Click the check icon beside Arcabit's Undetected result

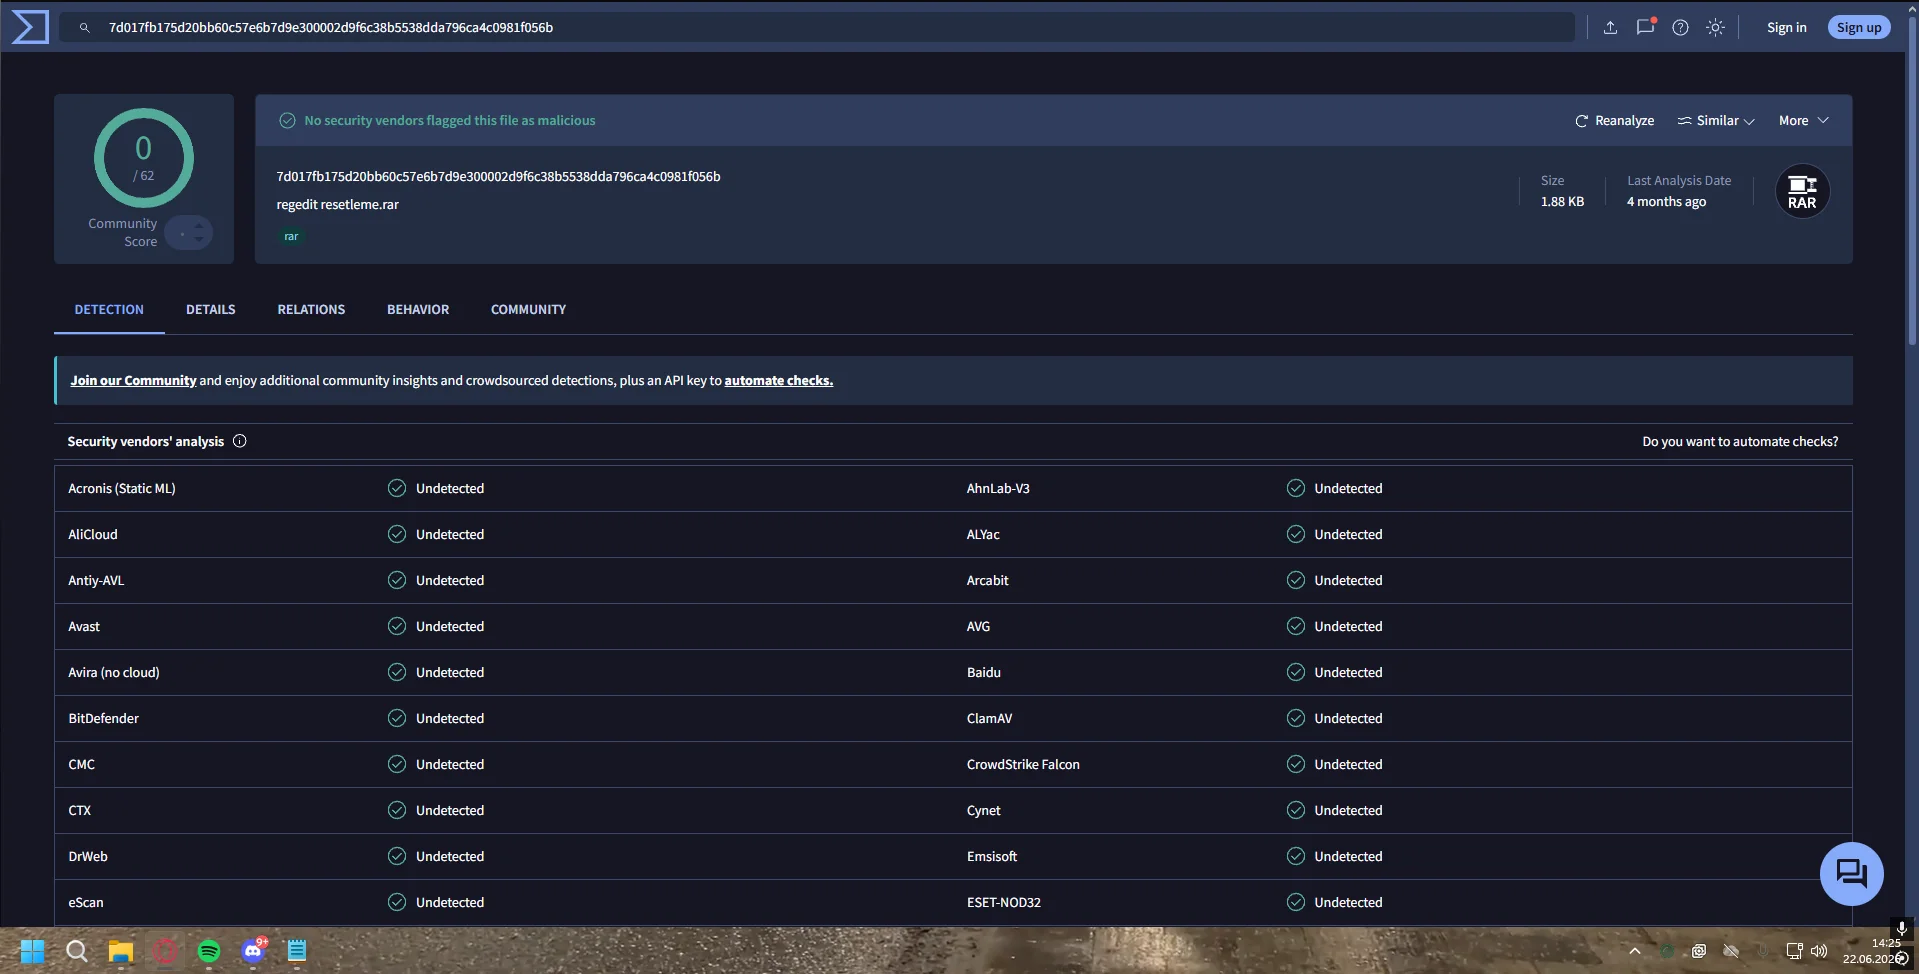coord(1296,580)
